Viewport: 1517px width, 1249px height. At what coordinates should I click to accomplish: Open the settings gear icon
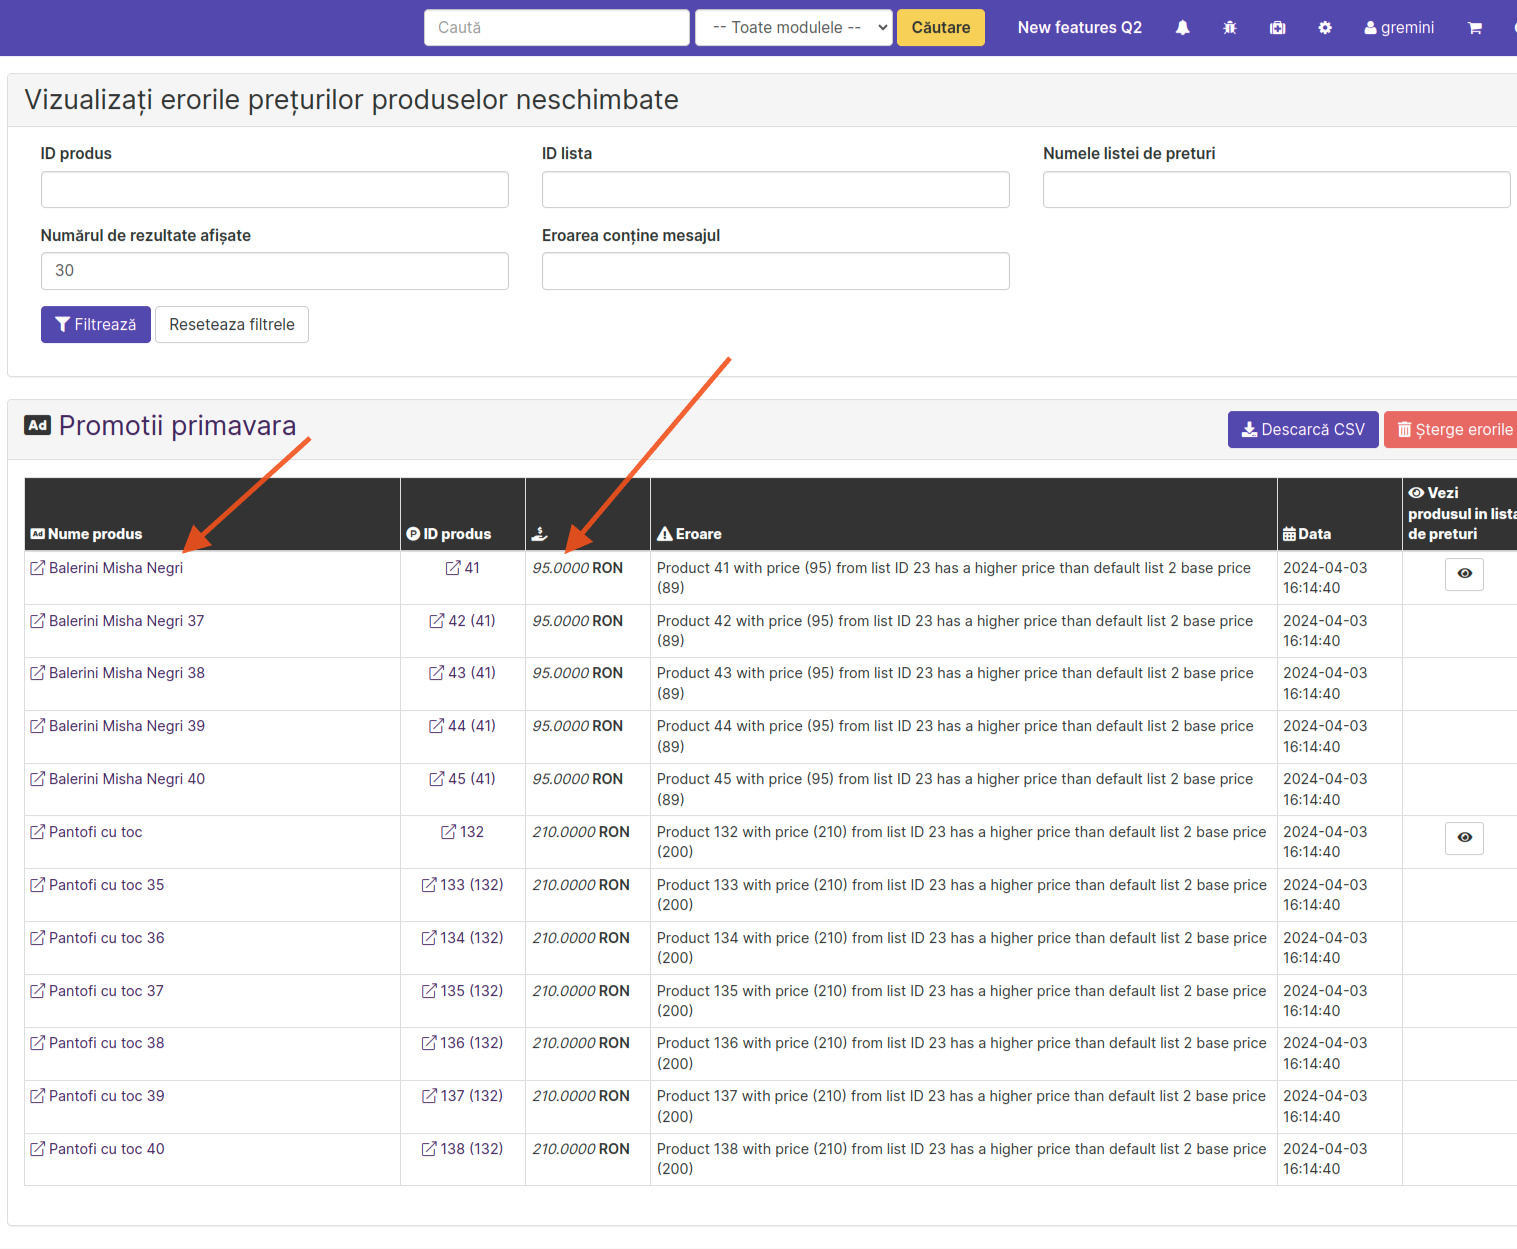pyautogui.click(x=1325, y=28)
